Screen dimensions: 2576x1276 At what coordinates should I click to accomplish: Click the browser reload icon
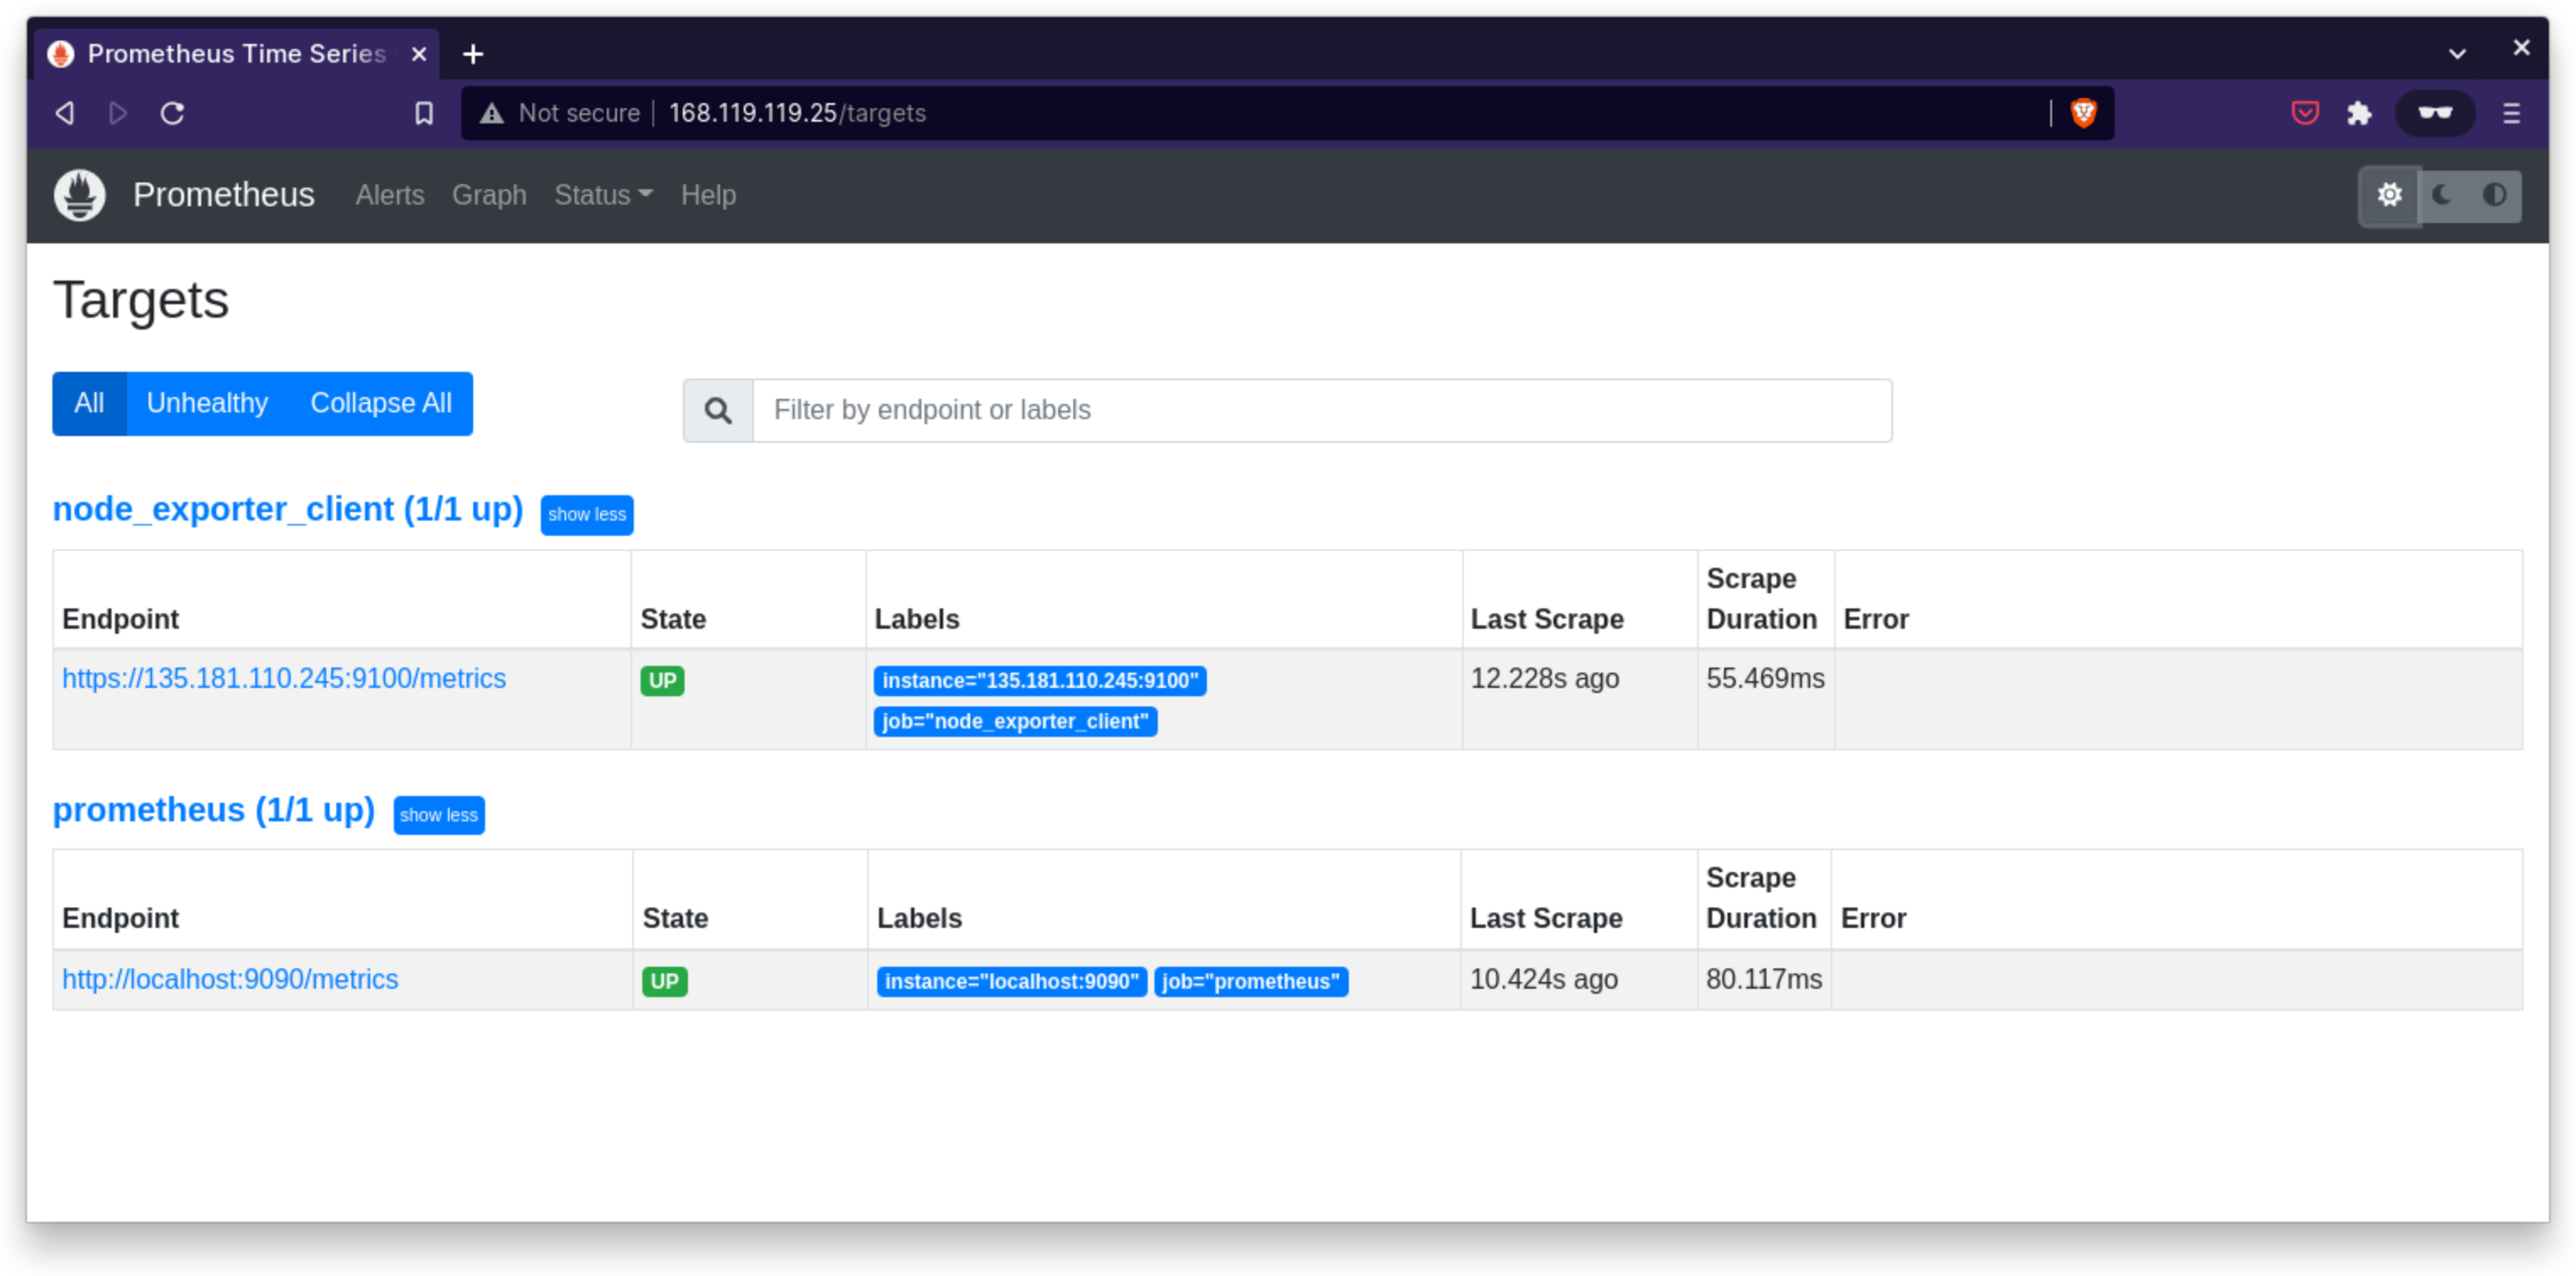[172, 113]
